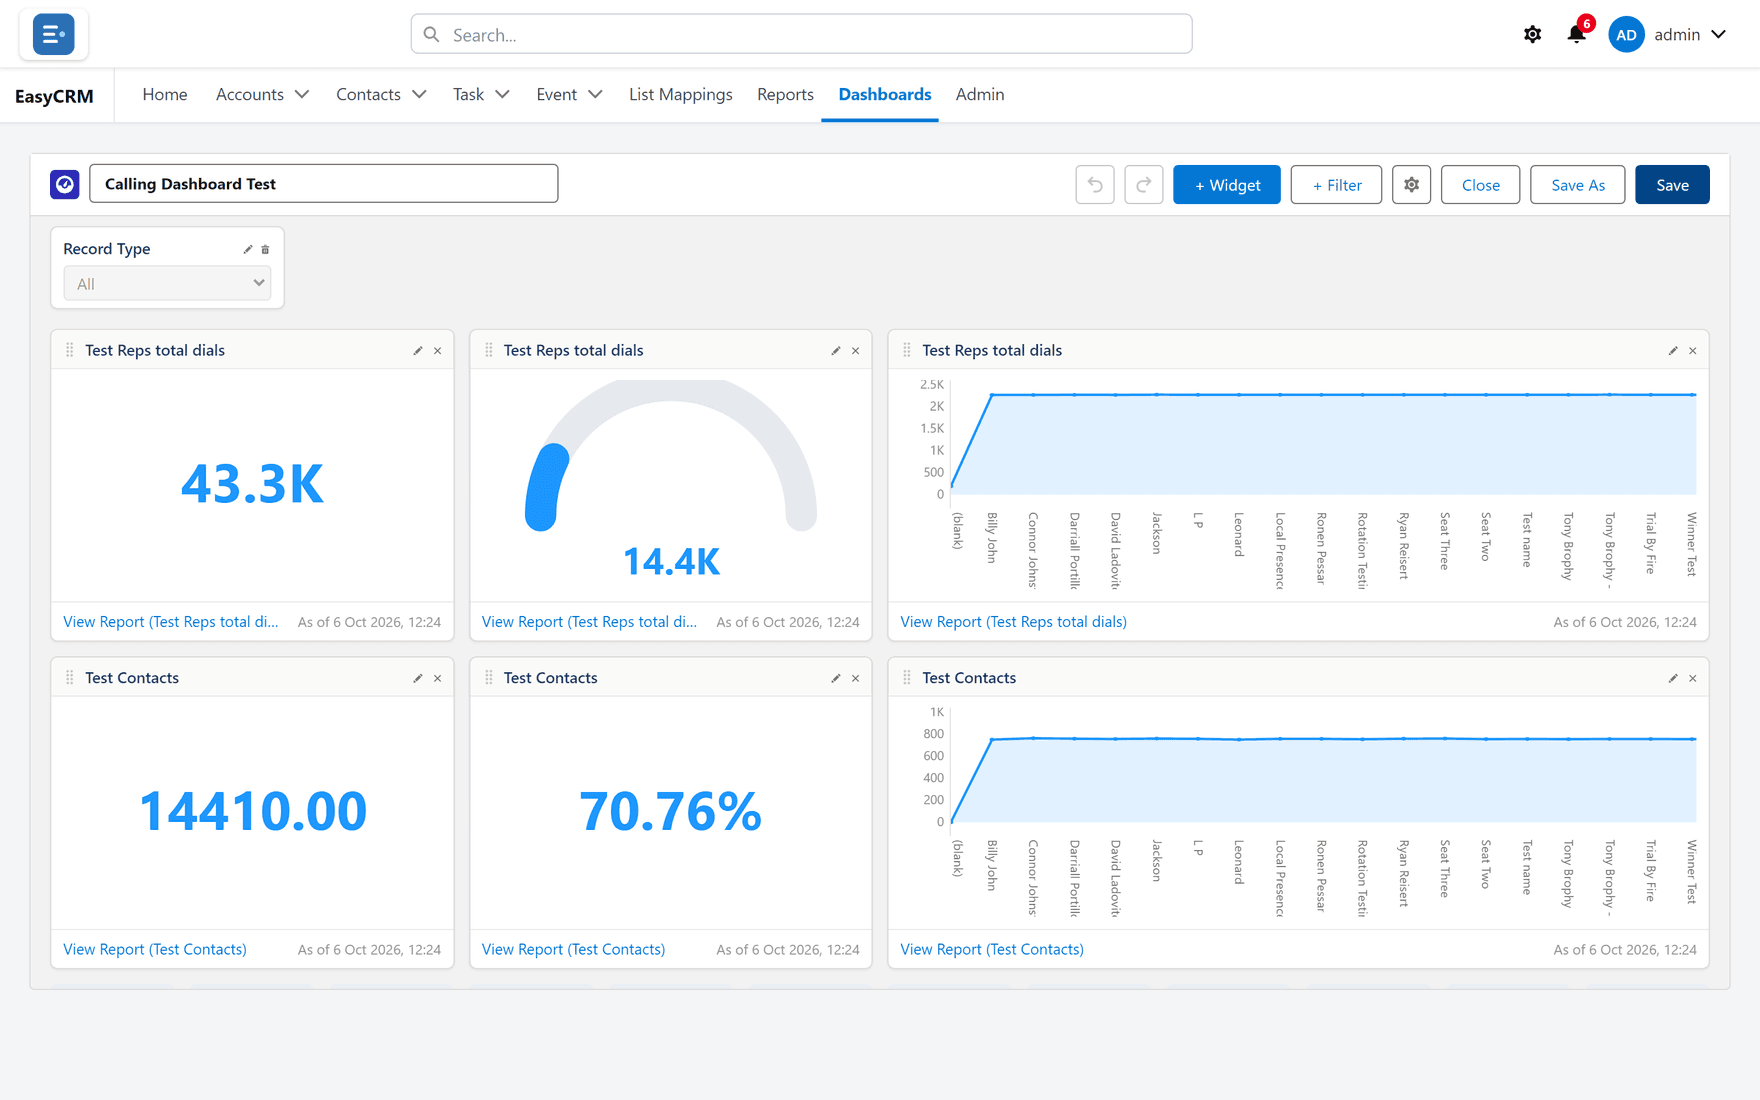Remove the 43.3K Test Reps widget

tap(438, 351)
